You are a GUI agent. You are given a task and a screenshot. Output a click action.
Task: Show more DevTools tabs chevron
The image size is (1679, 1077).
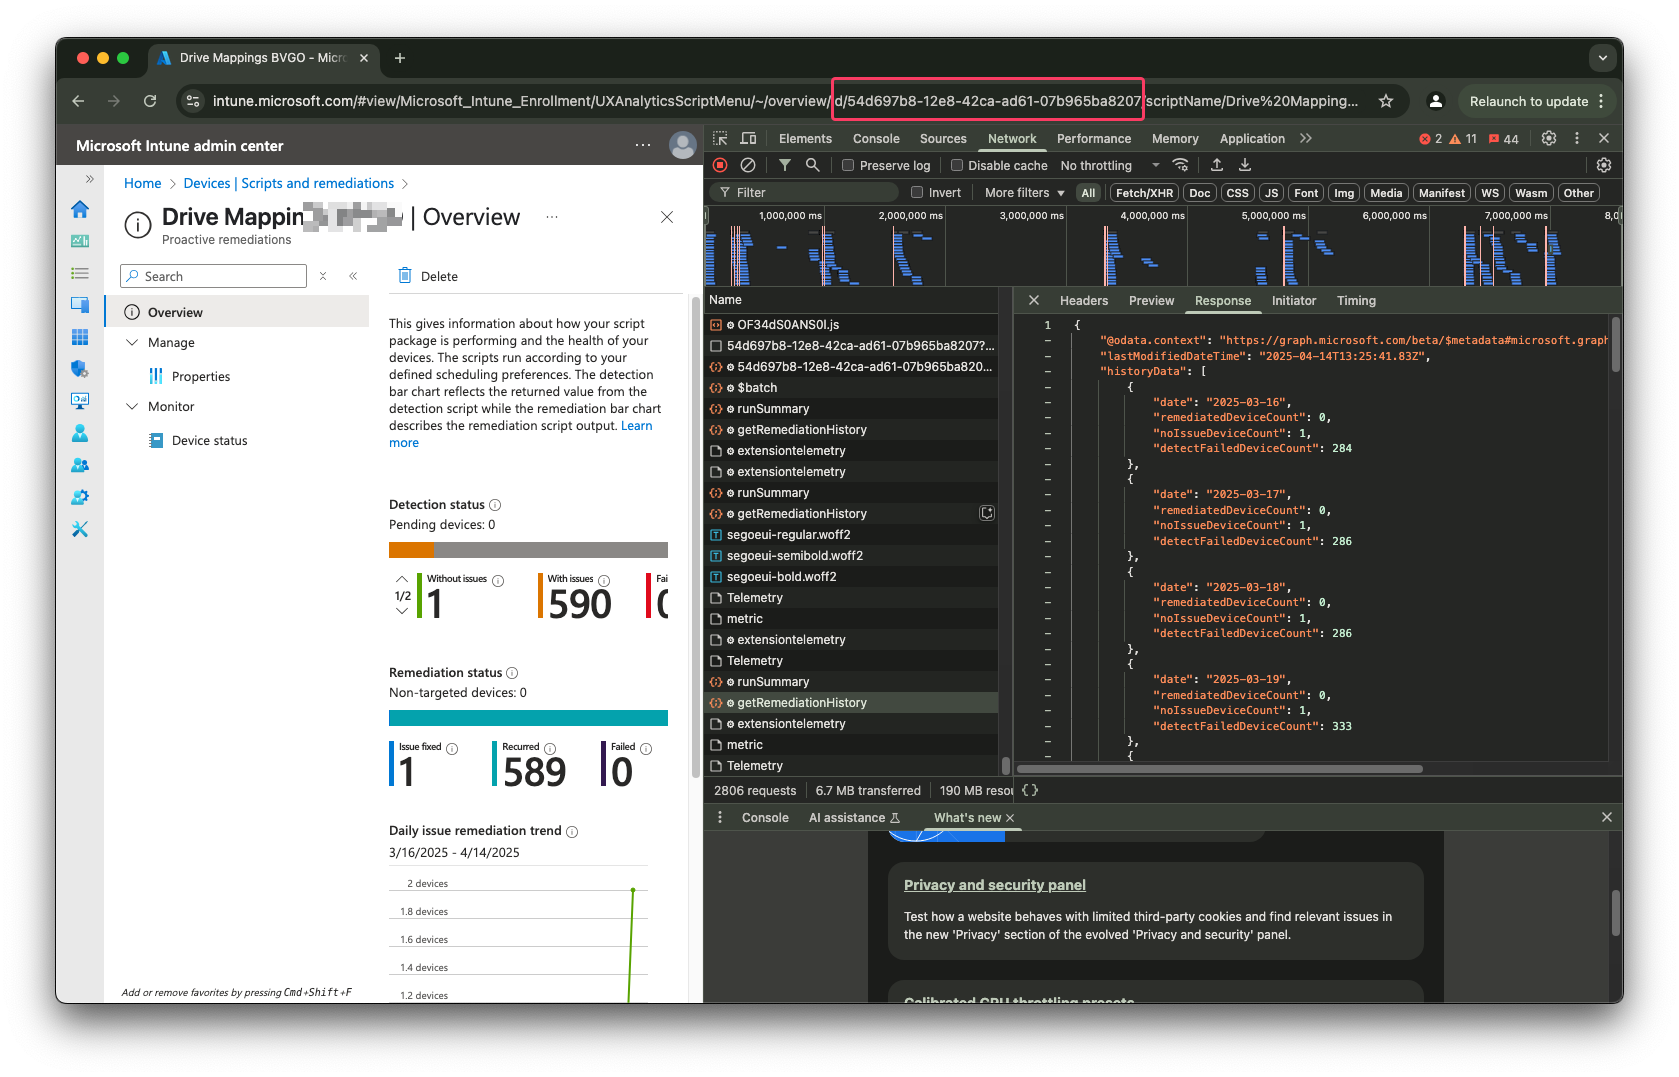coord(1306,138)
